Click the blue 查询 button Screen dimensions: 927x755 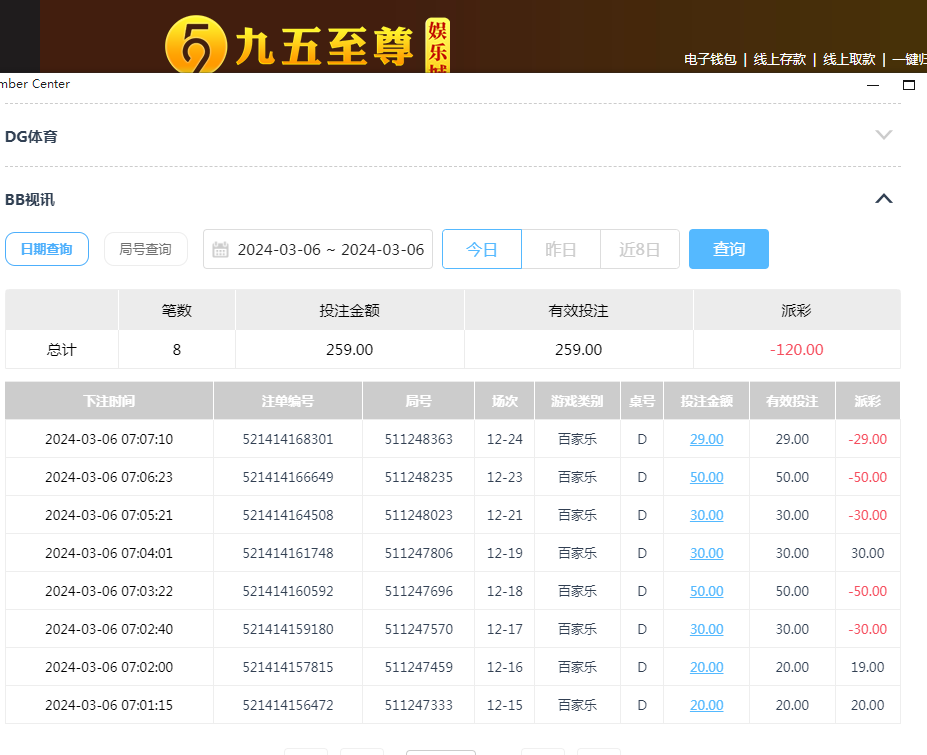pos(728,249)
